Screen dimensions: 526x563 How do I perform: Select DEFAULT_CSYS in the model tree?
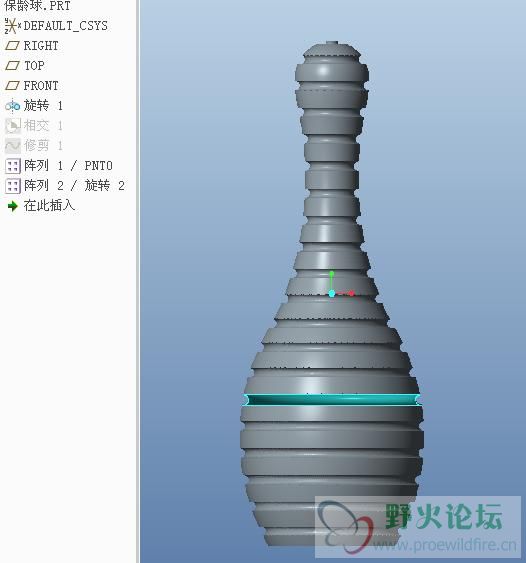(x=65, y=26)
